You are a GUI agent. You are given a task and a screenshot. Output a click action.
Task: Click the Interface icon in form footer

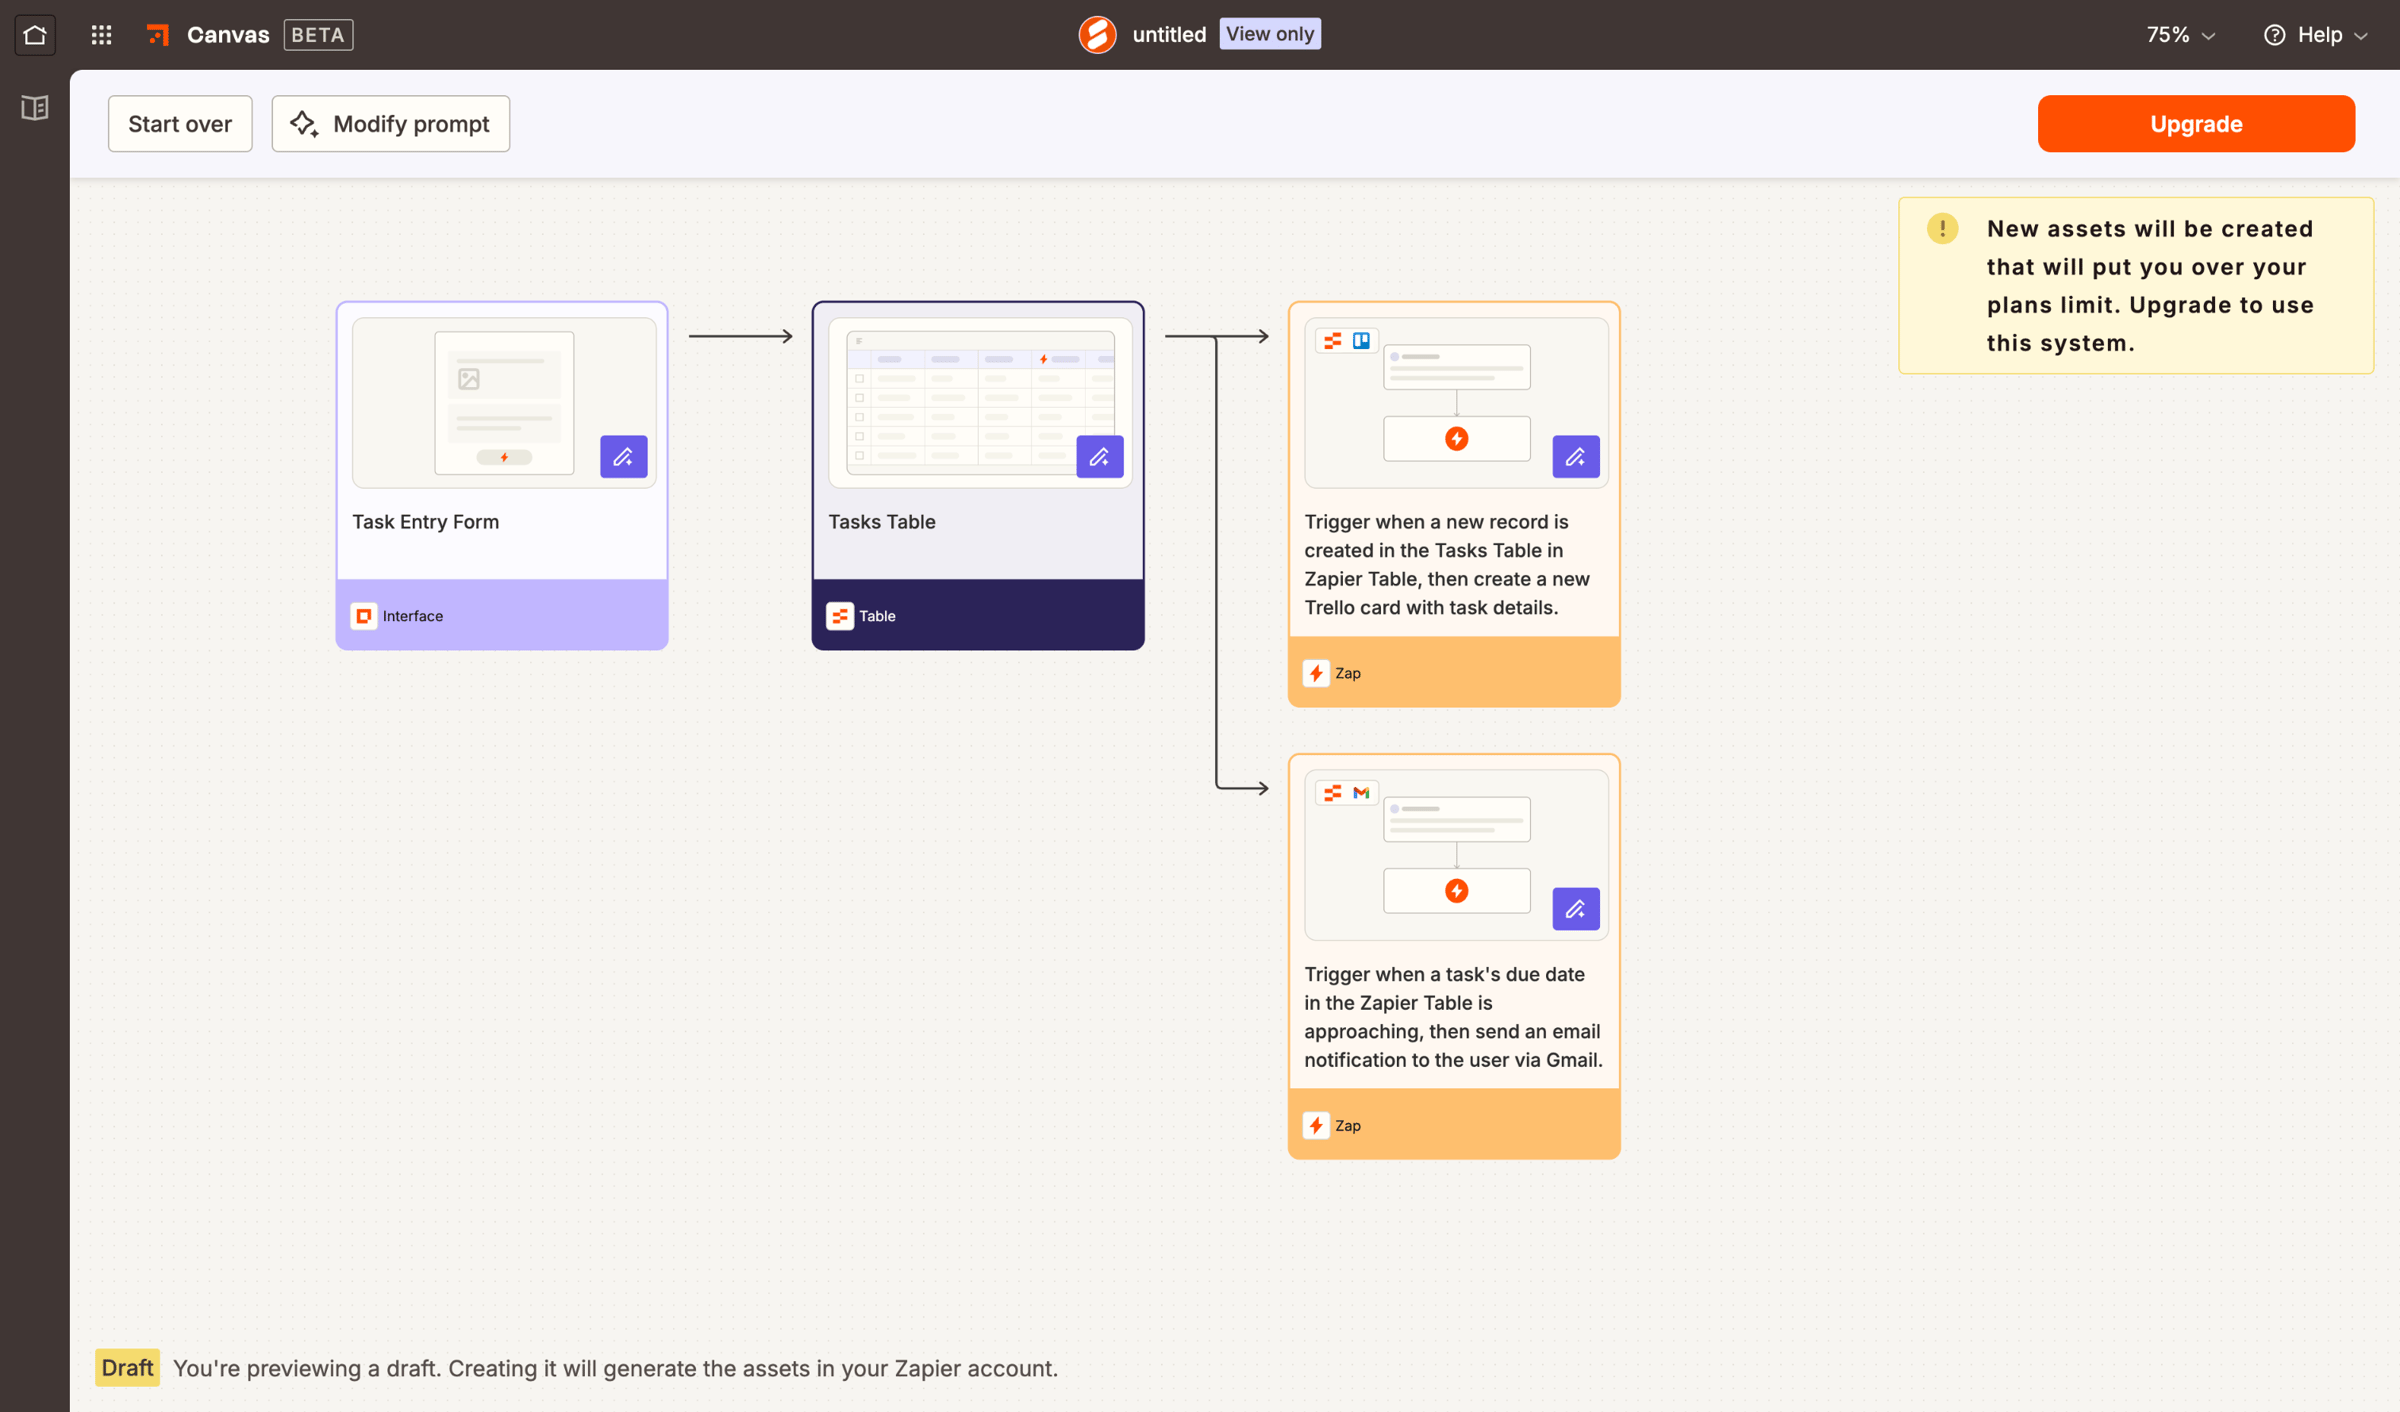tap(364, 616)
